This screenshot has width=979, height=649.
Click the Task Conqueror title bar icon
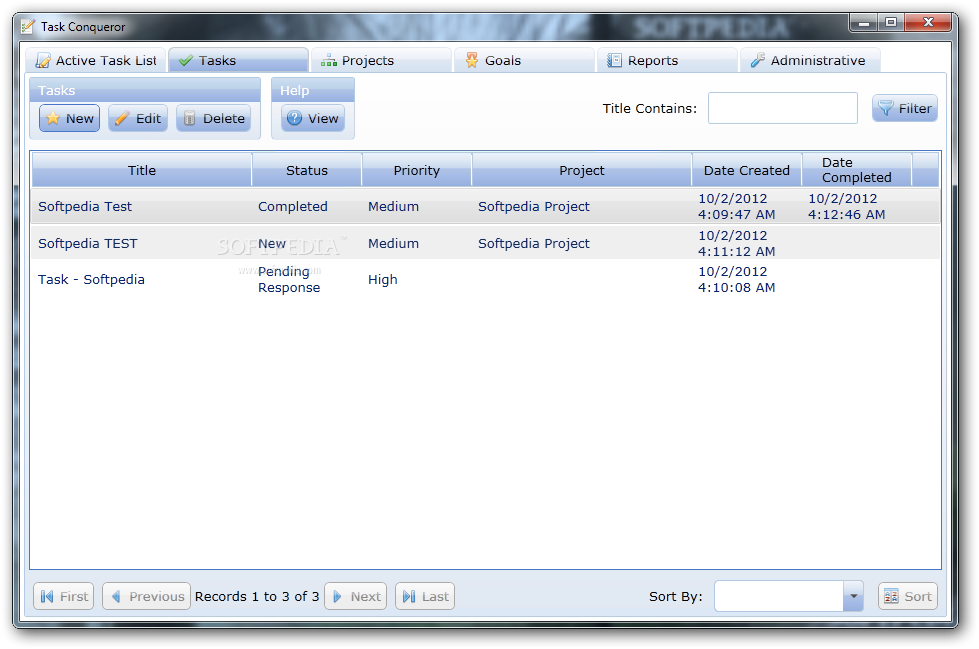click(27, 26)
